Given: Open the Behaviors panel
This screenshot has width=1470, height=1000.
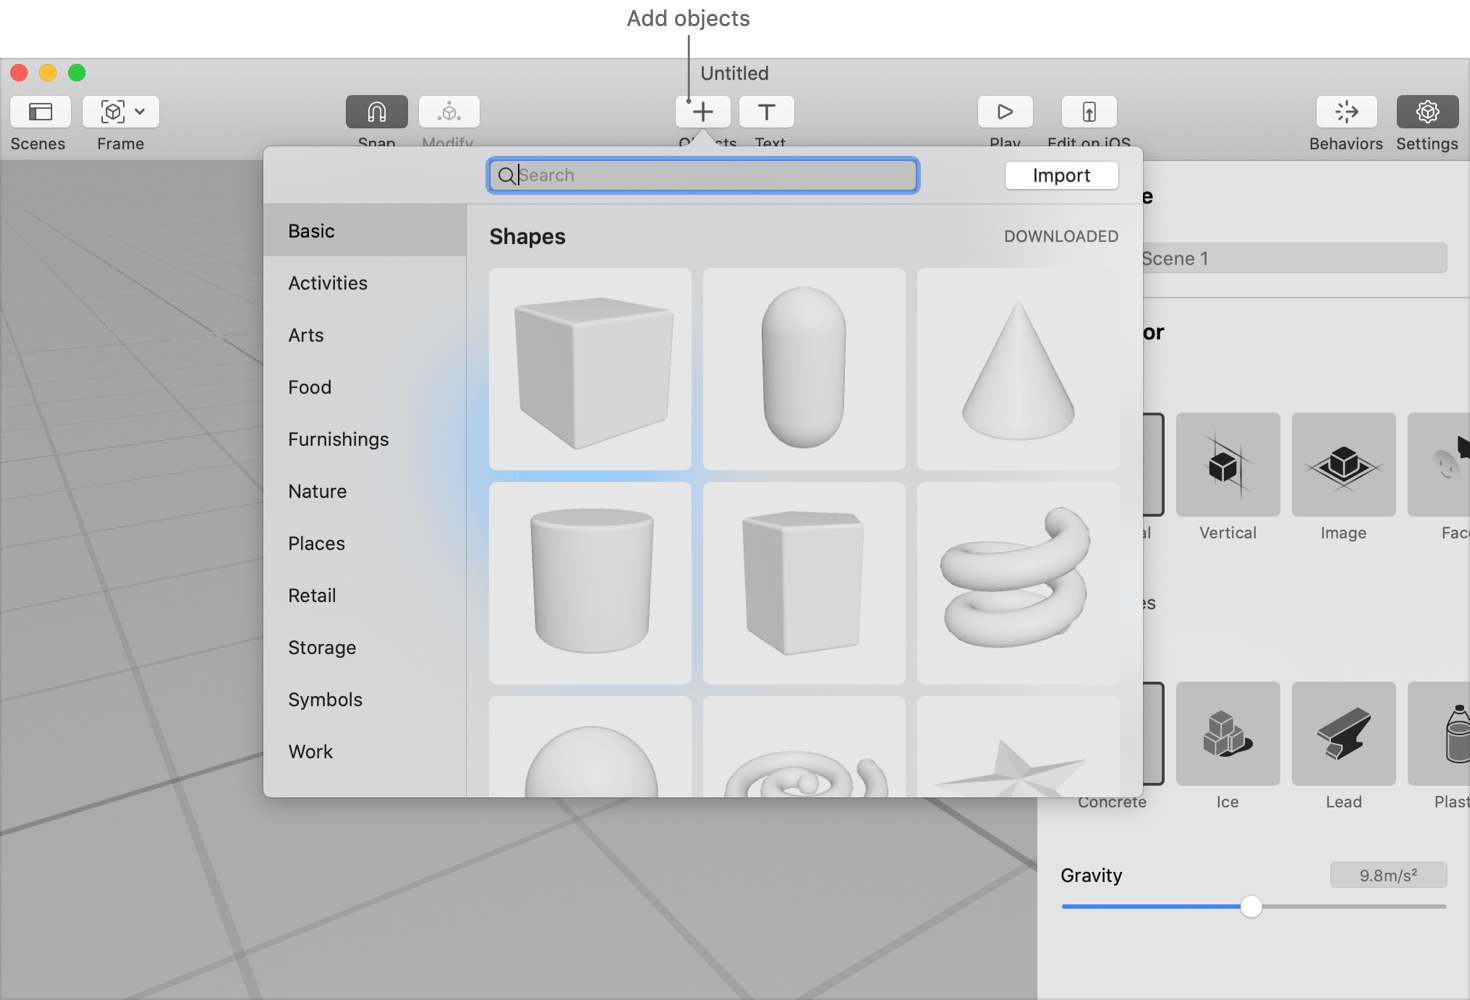Looking at the screenshot, I should click(x=1345, y=112).
